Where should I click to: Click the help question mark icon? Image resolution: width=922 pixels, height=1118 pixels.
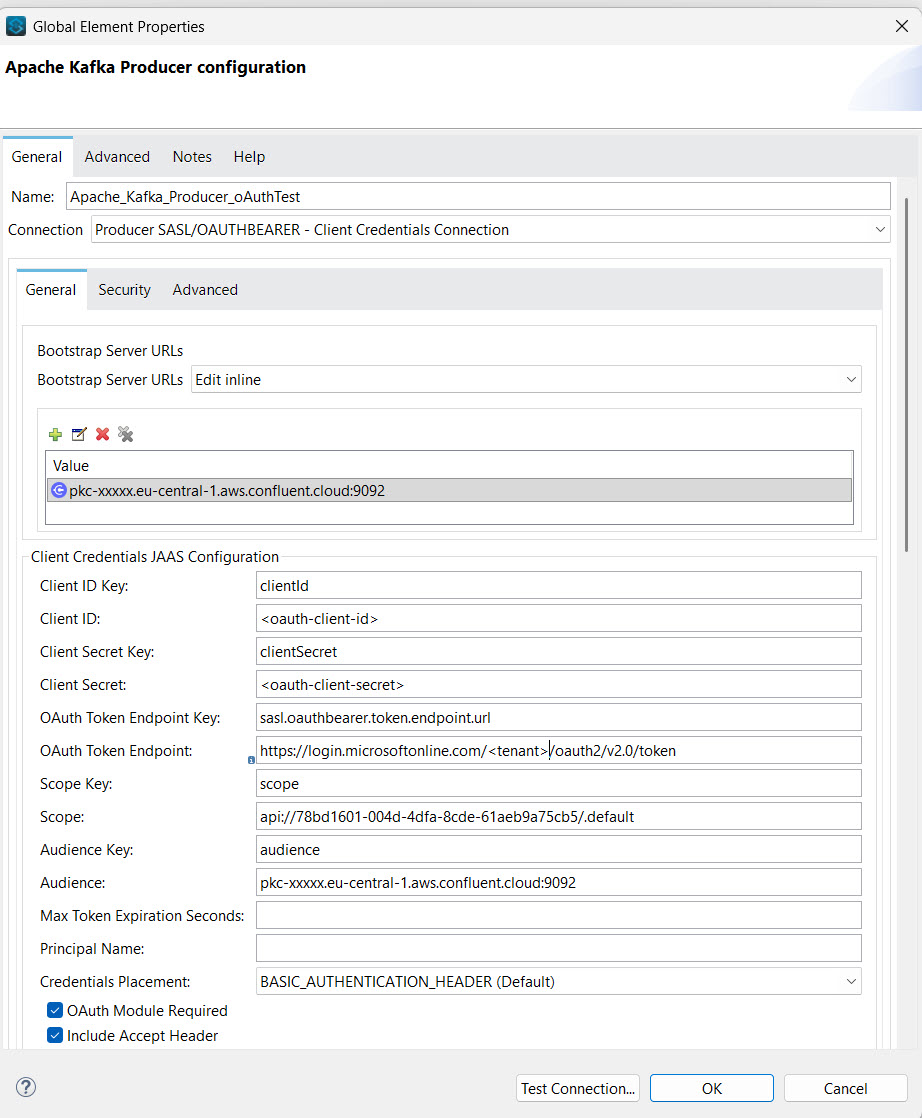(x=26, y=1087)
